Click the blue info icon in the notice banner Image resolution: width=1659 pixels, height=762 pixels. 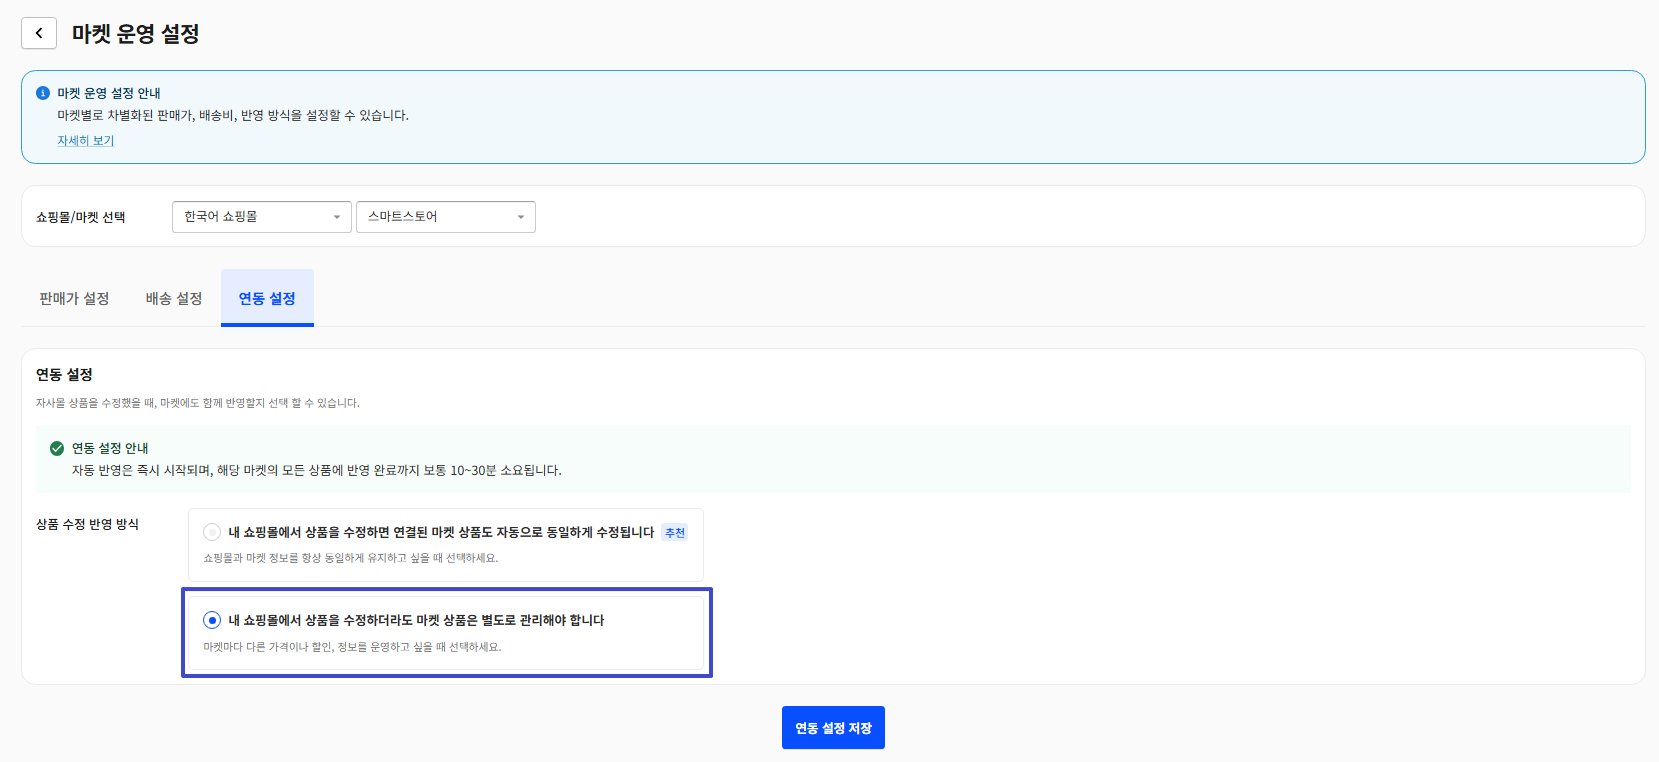tap(43, 93)
